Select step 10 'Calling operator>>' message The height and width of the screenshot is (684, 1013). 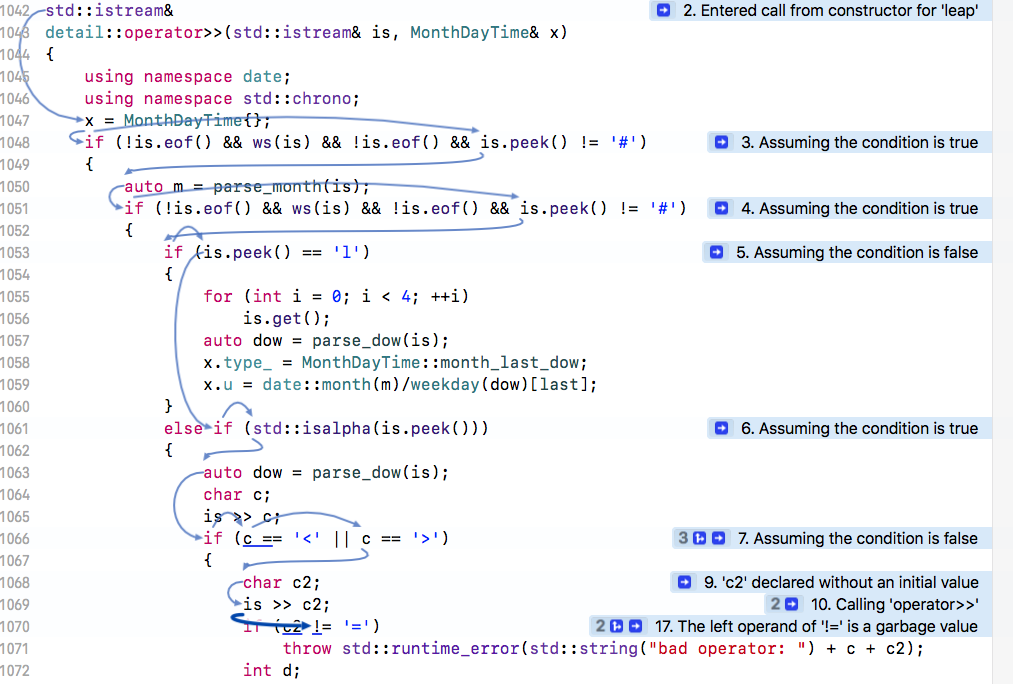pyautogui.click(x=894, y=604)
